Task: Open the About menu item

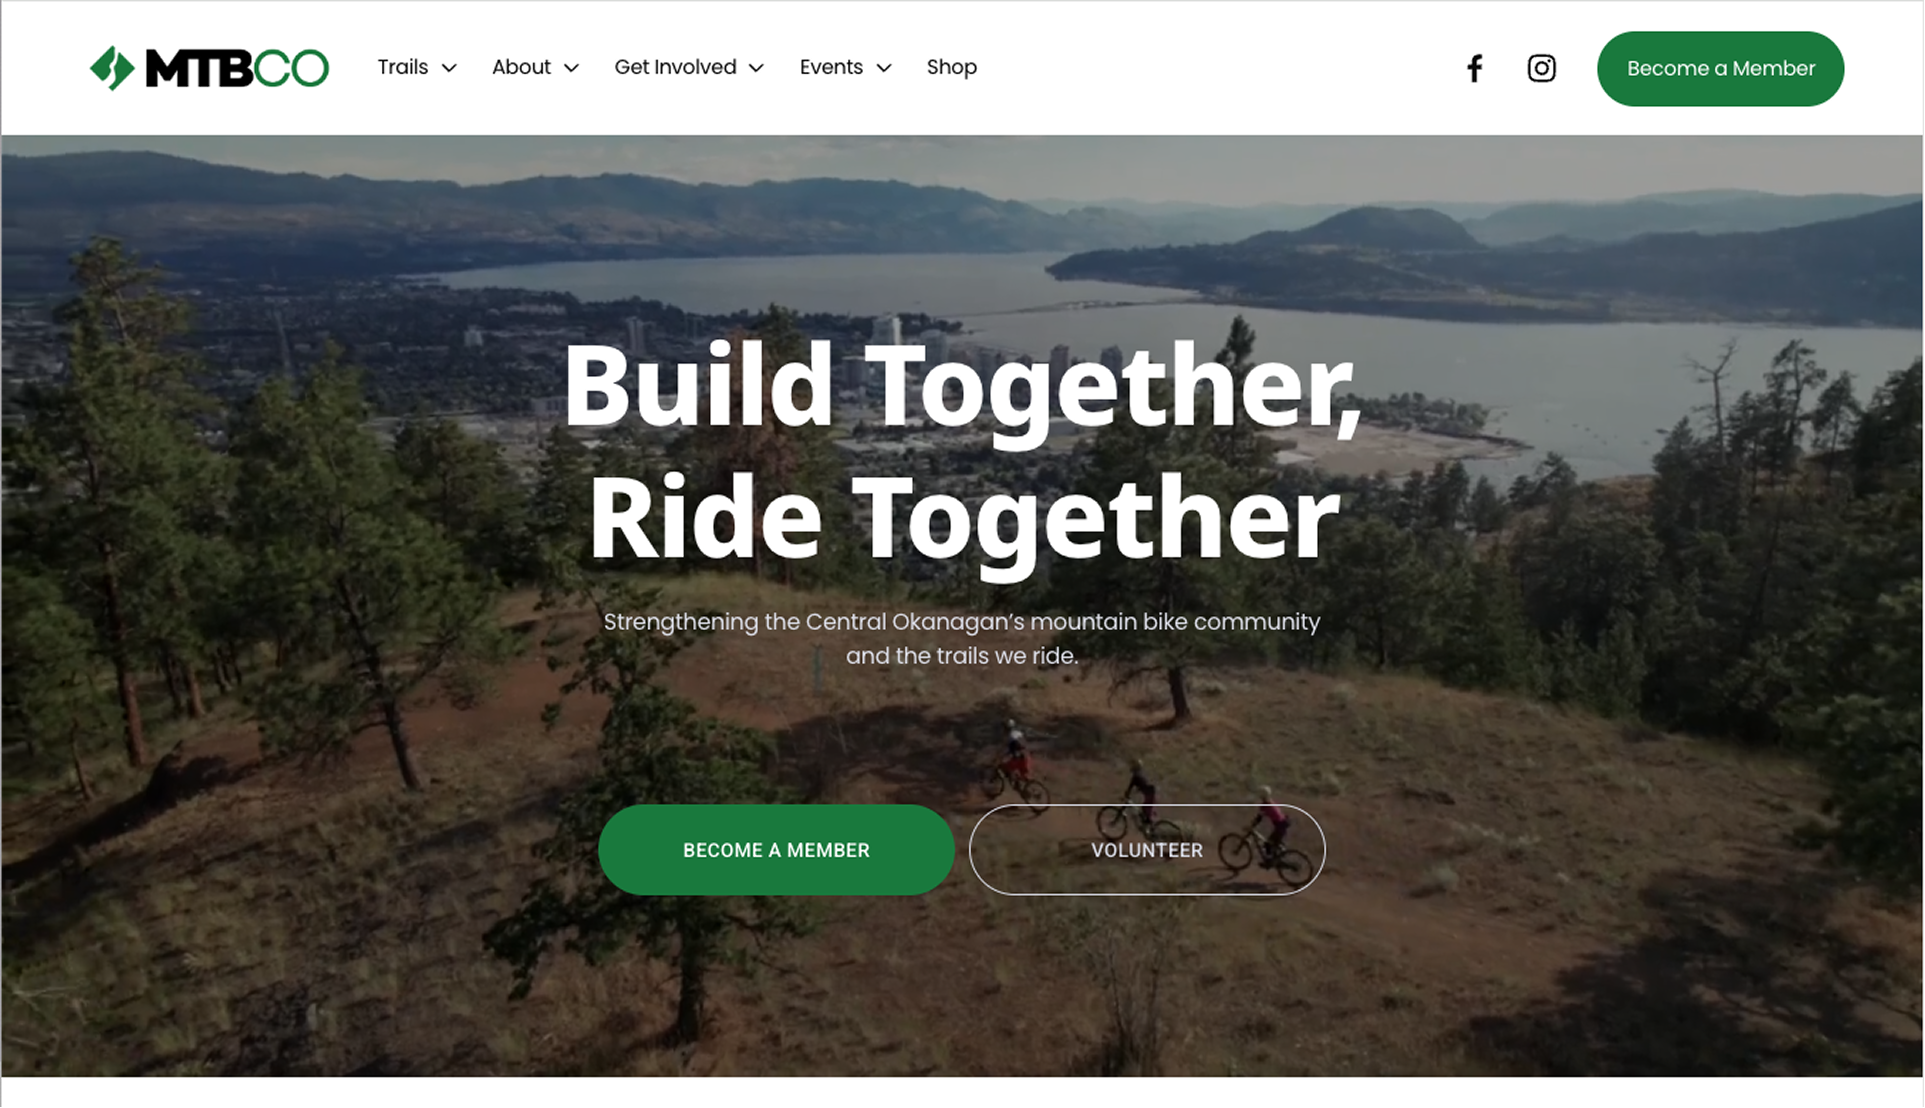Action: pyautogui.click(x=521, y=67)
